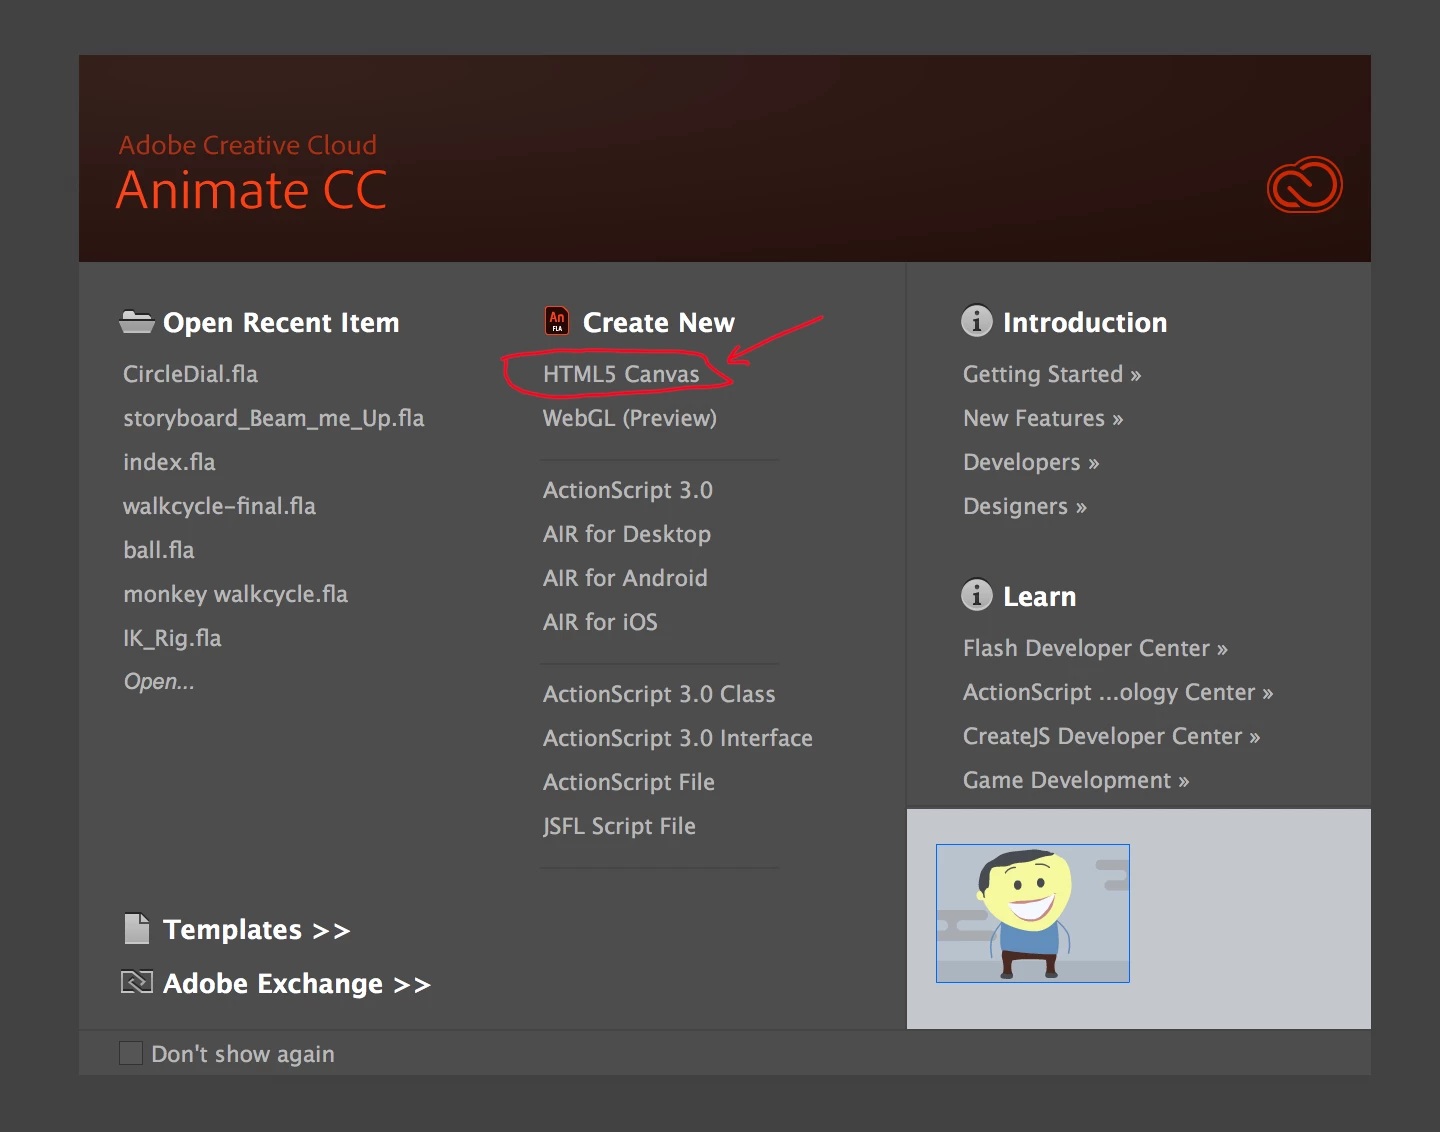Expand Adobe Exchange >> section
Screen dimensions: 1440x1132
point(297,984)
